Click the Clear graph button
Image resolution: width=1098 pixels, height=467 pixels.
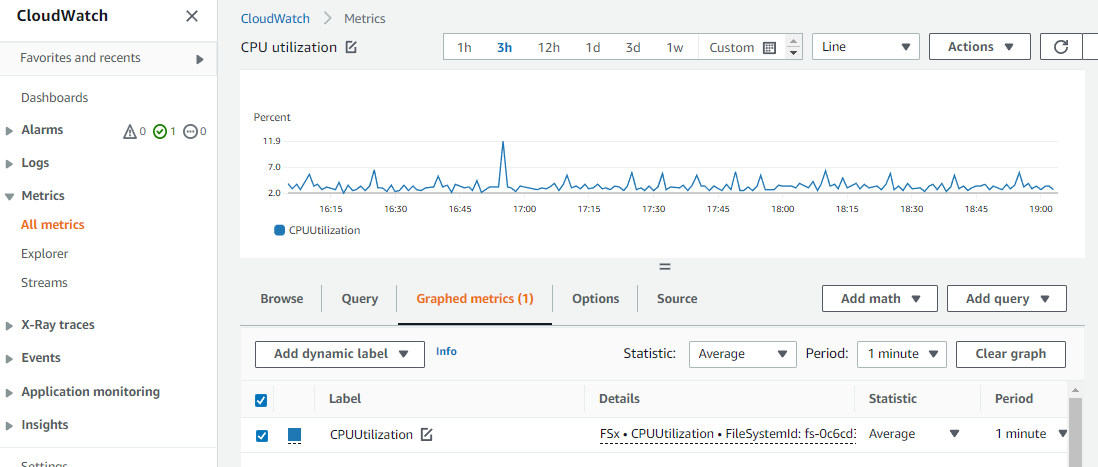(x=1010, y=354)
